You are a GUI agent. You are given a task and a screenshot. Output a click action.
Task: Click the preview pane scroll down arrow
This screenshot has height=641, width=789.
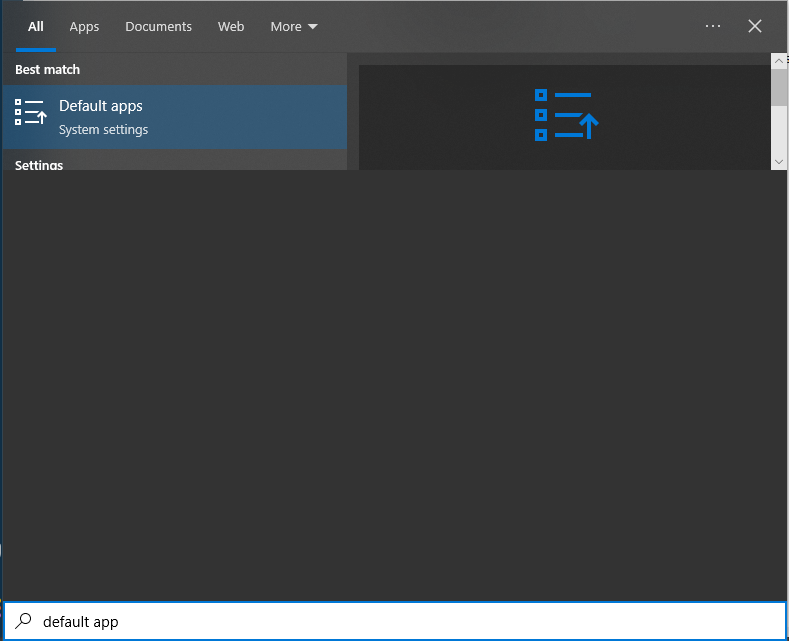(x=778, y=162)
